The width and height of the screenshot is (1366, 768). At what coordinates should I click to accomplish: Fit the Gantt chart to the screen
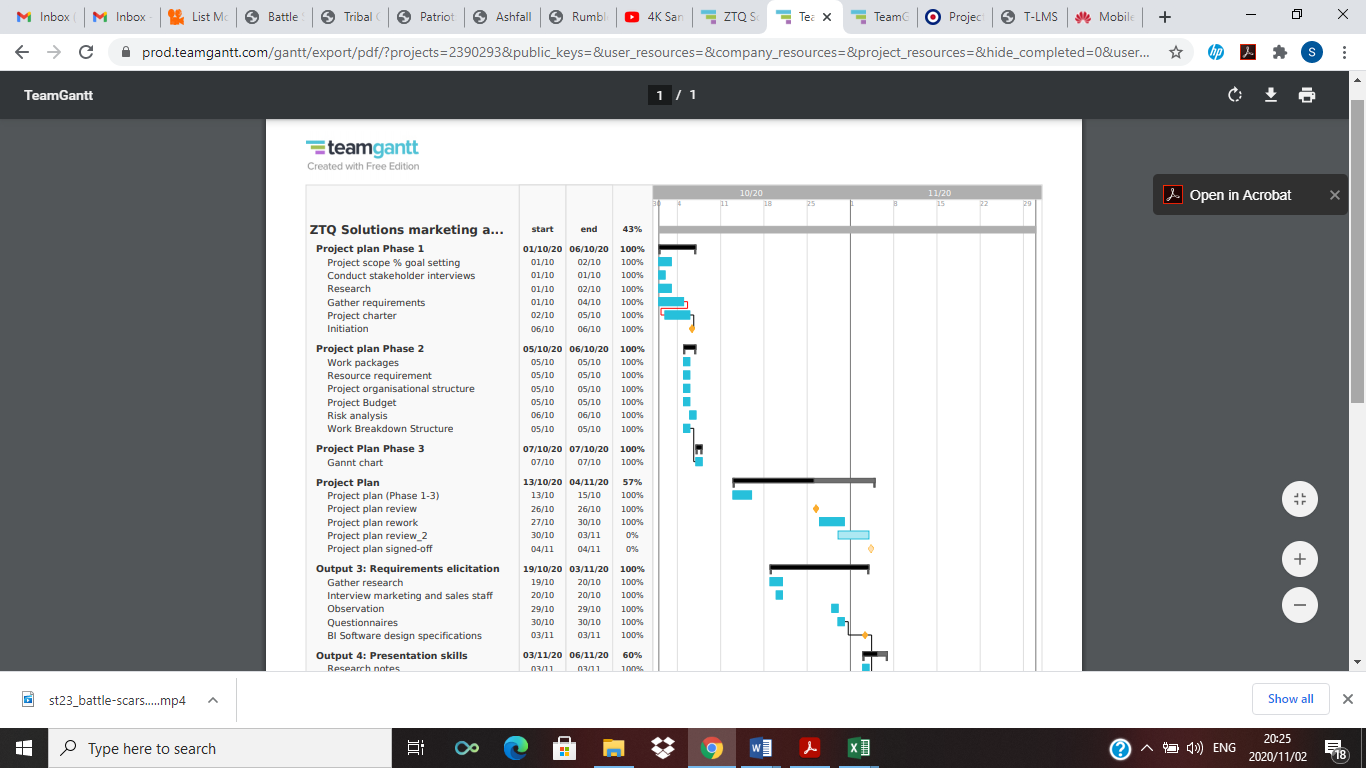coord(1299,498)
